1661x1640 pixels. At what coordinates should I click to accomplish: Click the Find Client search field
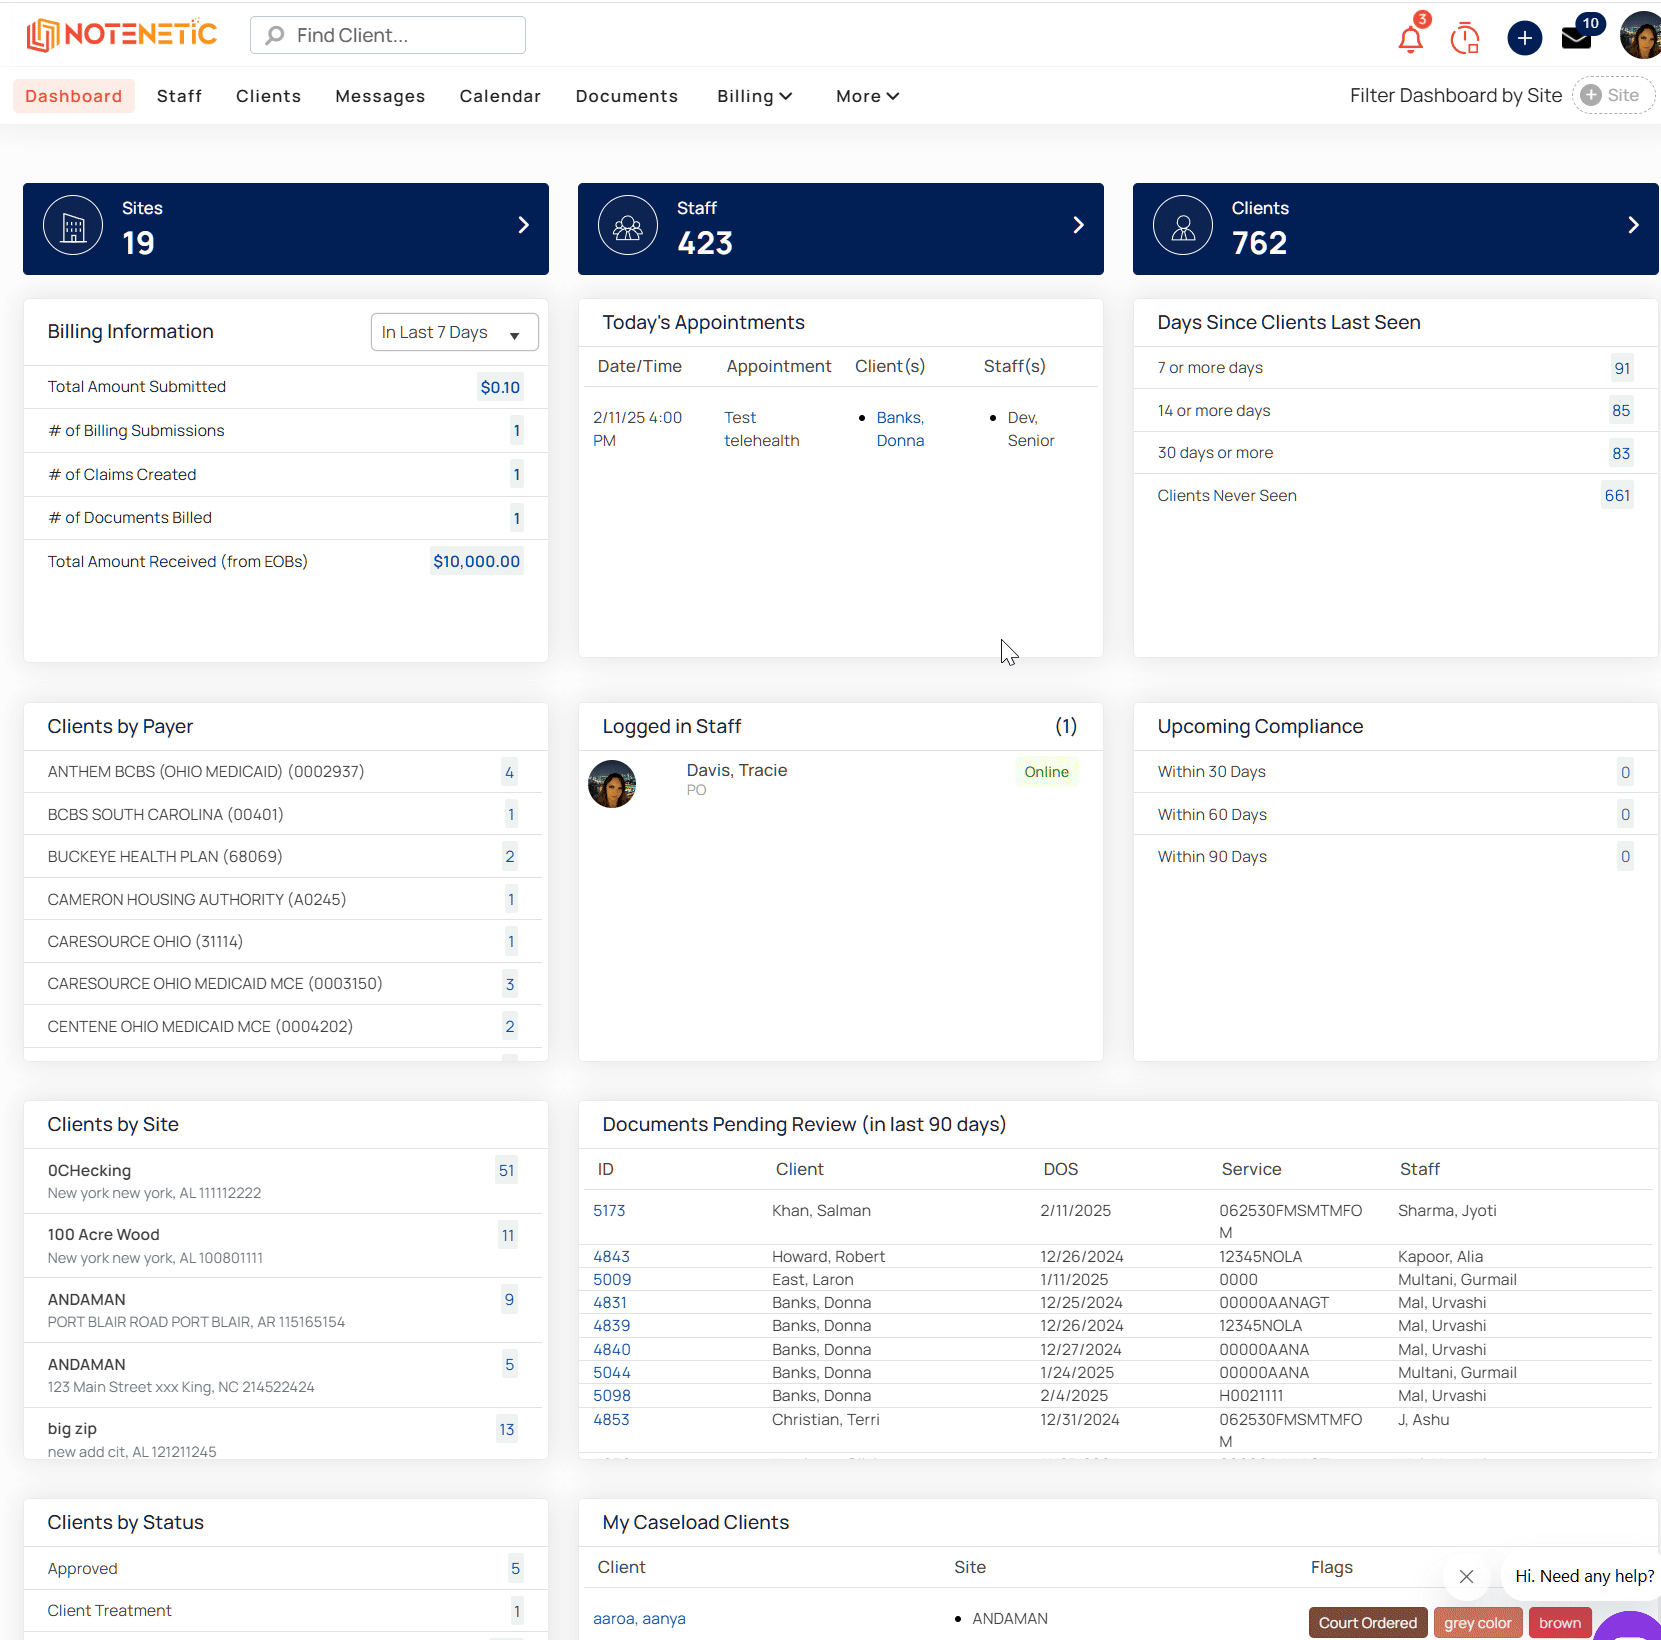388,35
